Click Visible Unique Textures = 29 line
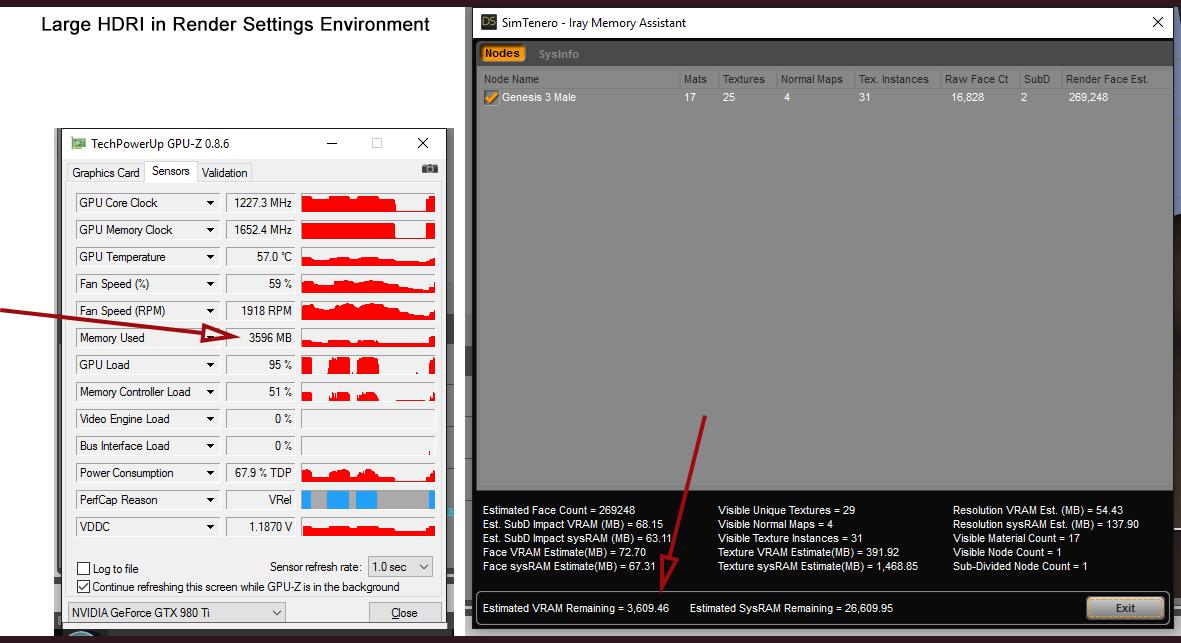 [x=786, y=510]
